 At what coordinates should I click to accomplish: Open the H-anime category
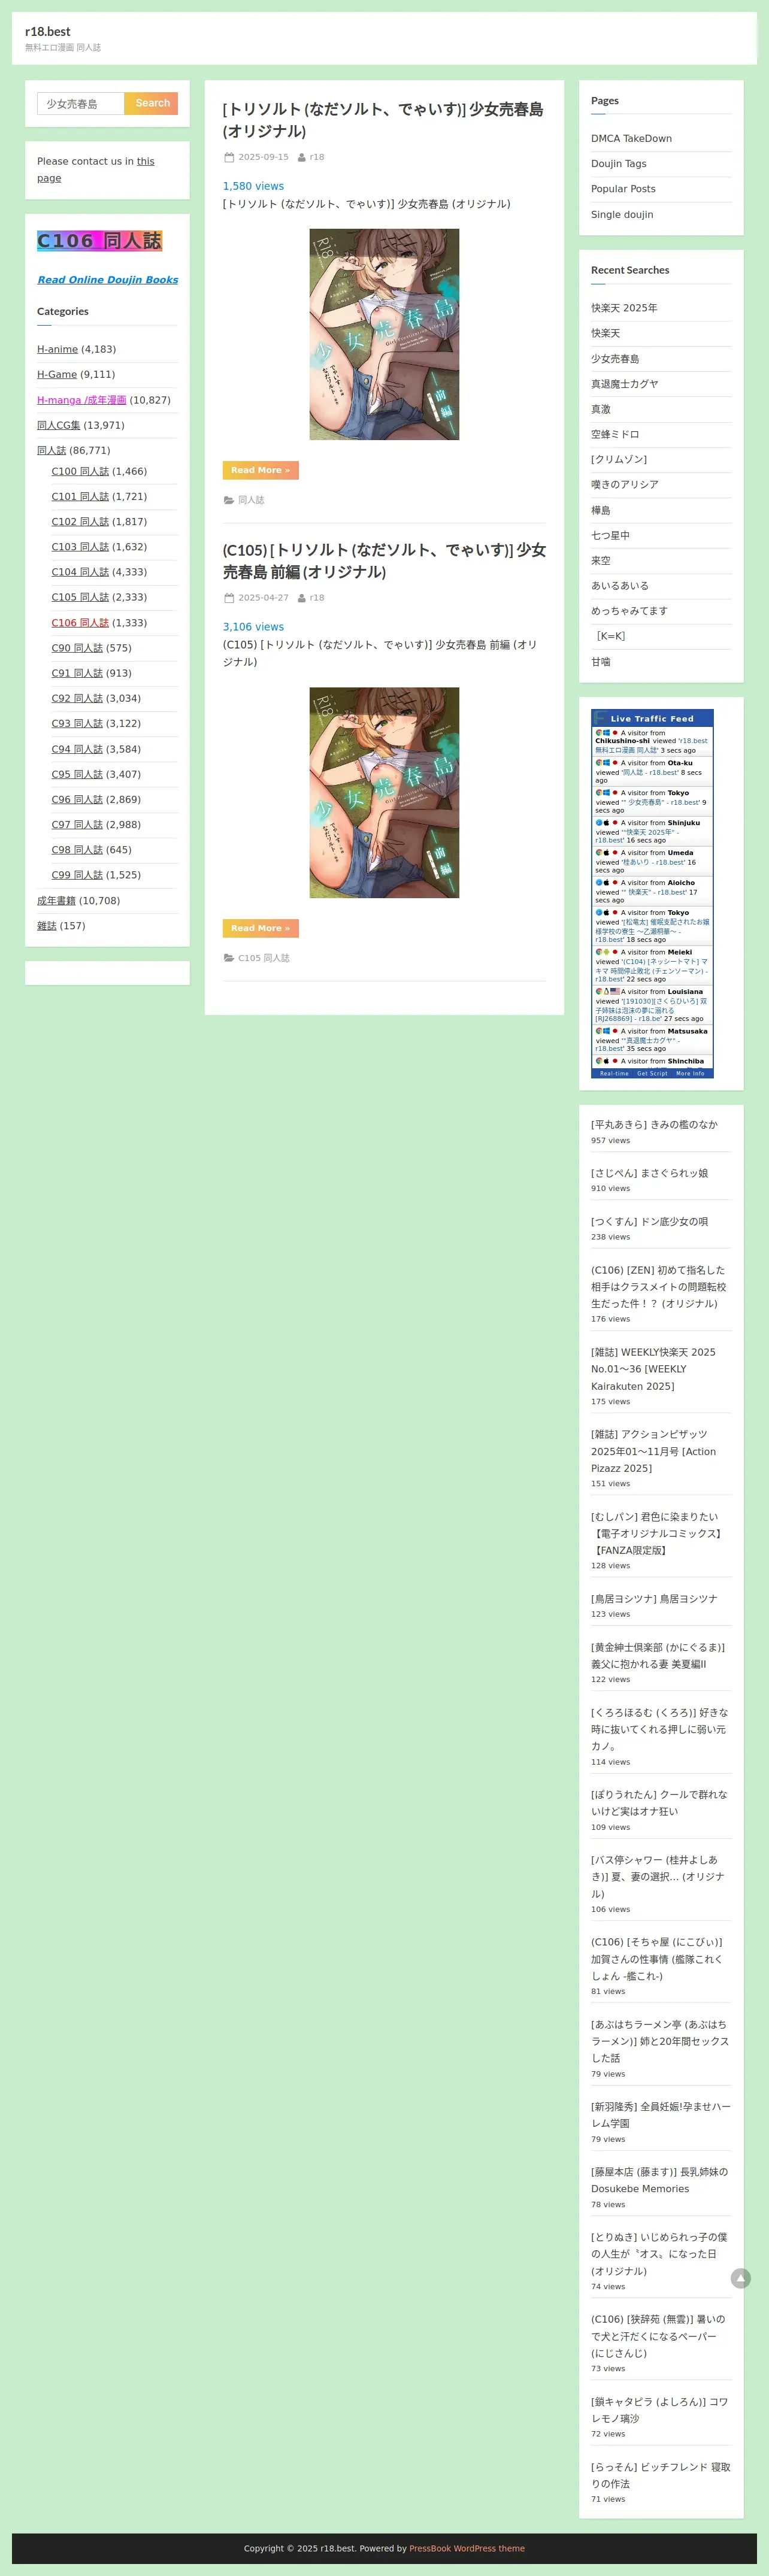point(57,349)
